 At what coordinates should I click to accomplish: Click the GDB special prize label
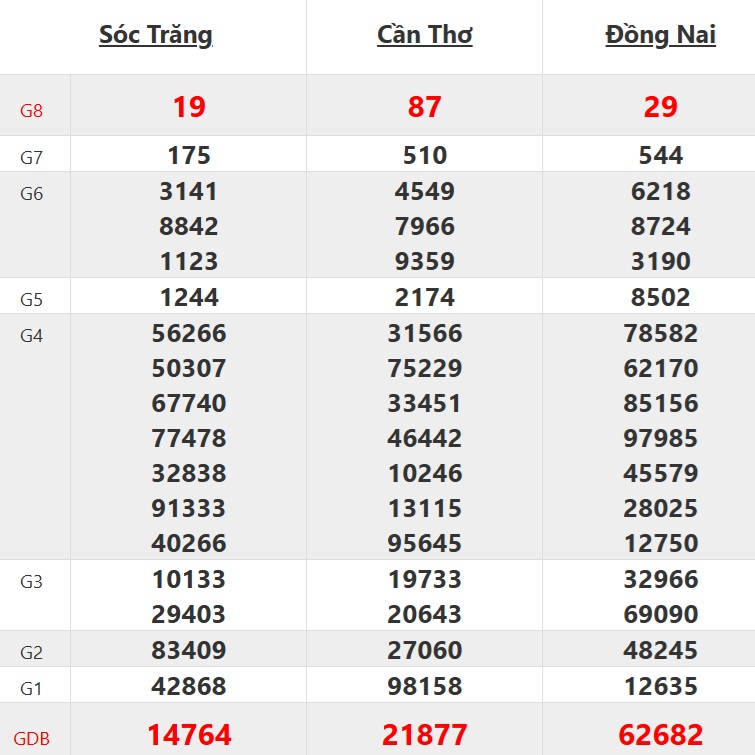31,740
